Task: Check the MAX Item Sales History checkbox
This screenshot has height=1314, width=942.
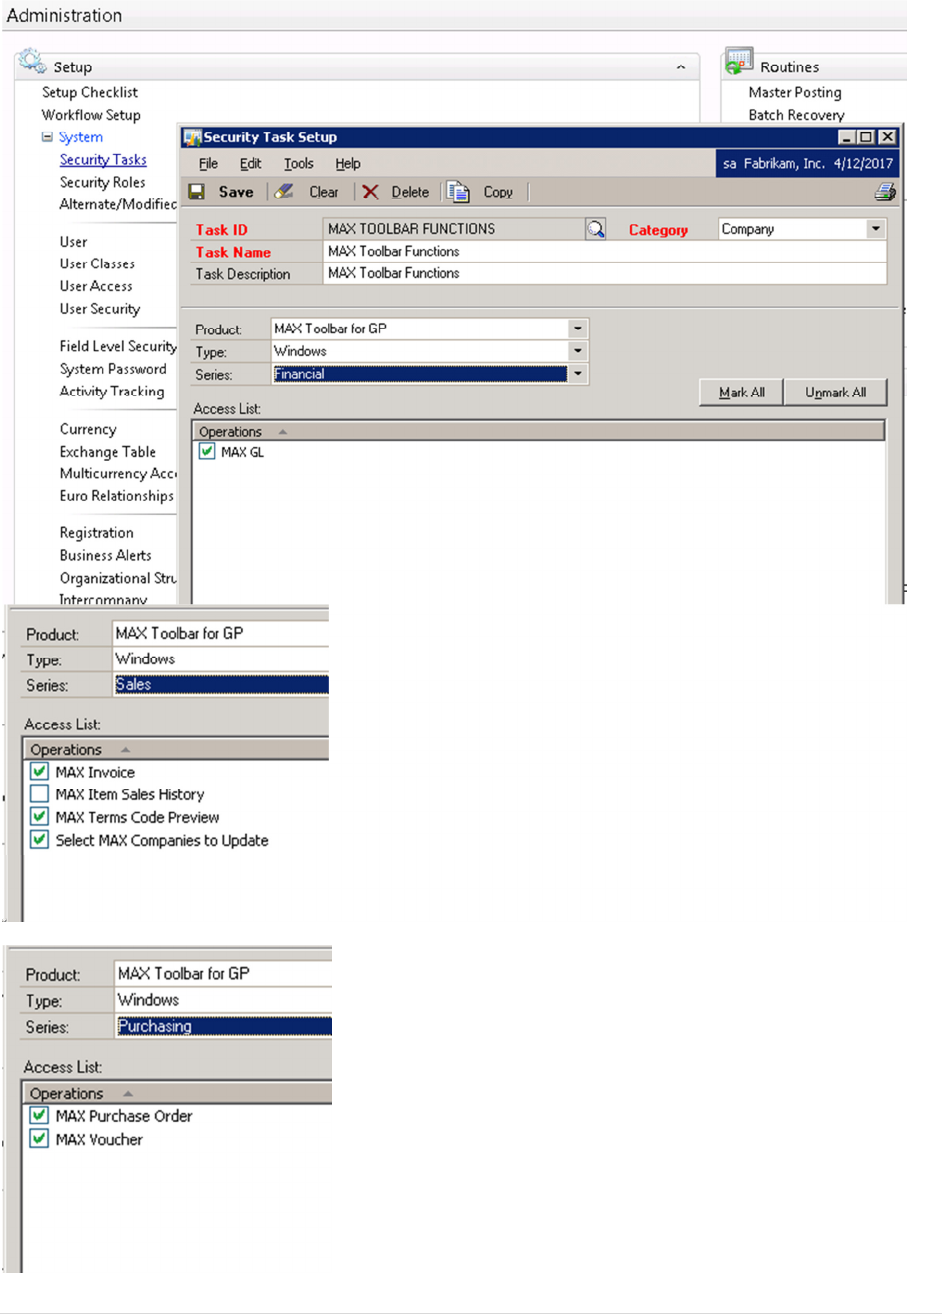Action: [39, 794]
